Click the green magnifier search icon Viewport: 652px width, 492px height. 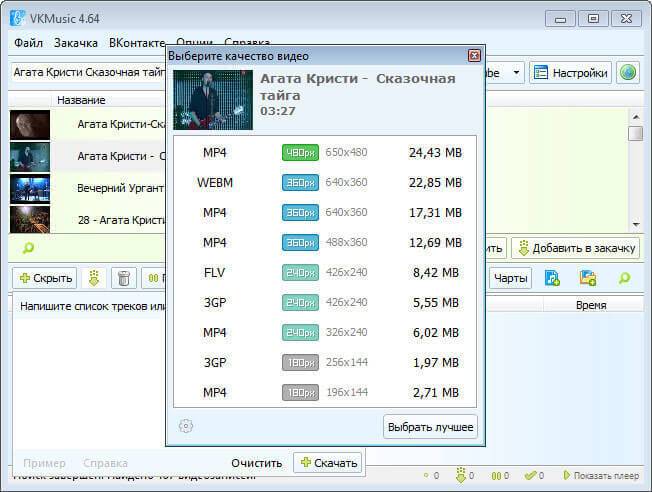(28, 248)
